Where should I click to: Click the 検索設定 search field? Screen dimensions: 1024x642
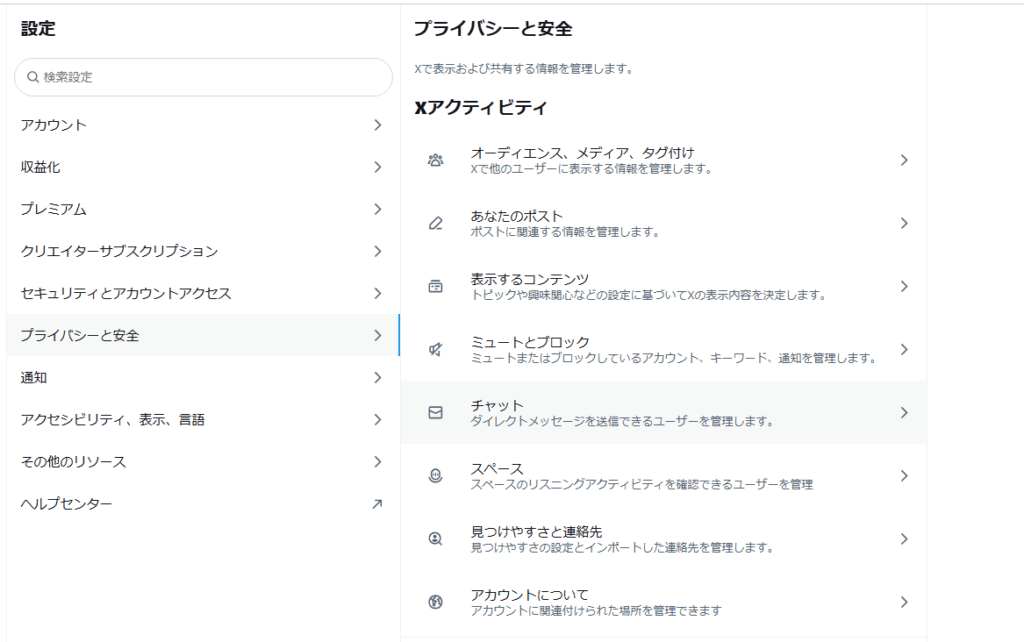tap(204, 77)
